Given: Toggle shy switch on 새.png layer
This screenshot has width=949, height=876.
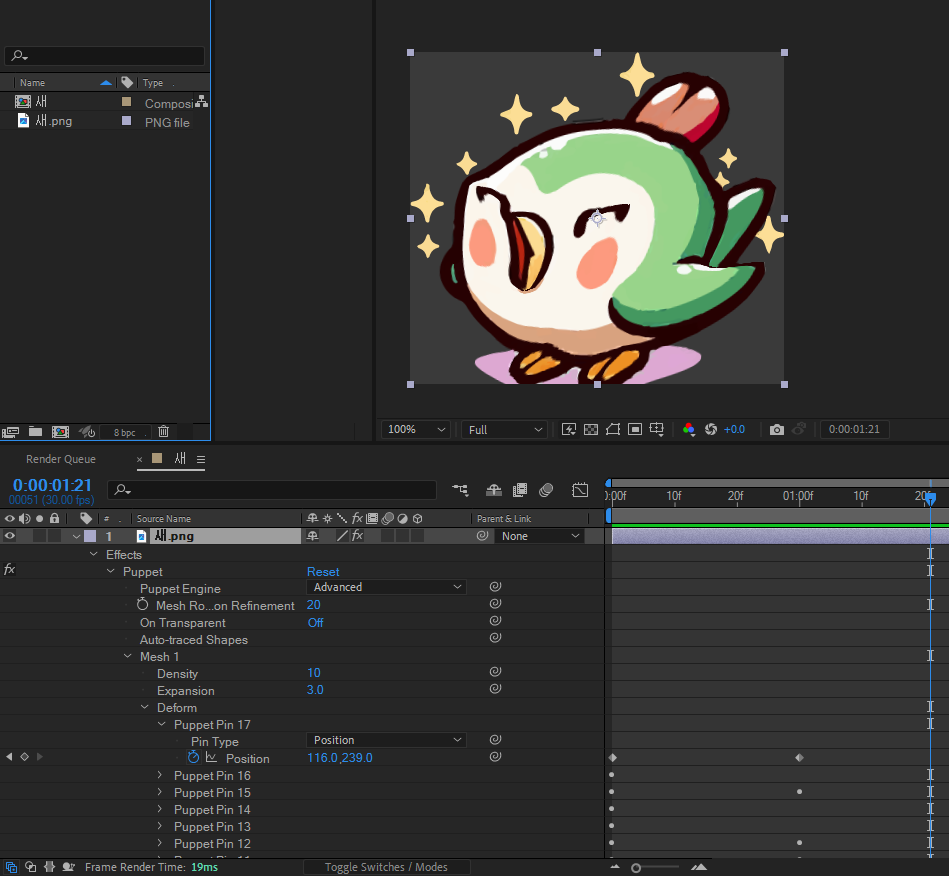Looking at the screenshot, I should click(x=312, y=536).
